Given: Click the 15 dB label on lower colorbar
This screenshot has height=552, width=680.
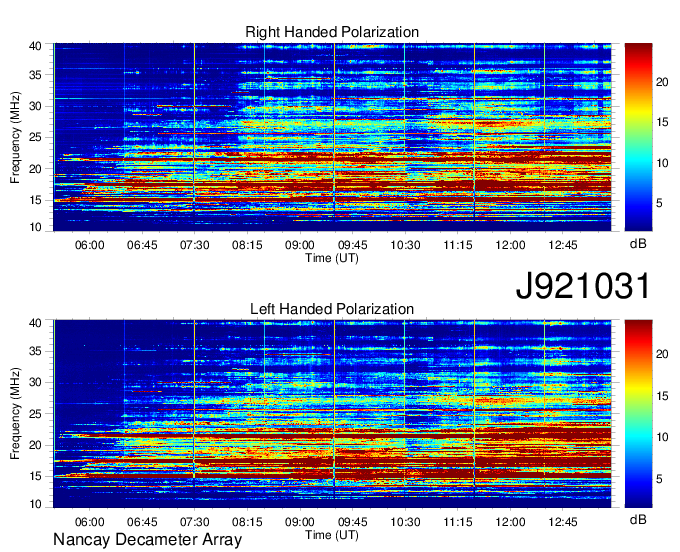Looking at the screenshot, I should pyautogui.click(x=662, y=396).
